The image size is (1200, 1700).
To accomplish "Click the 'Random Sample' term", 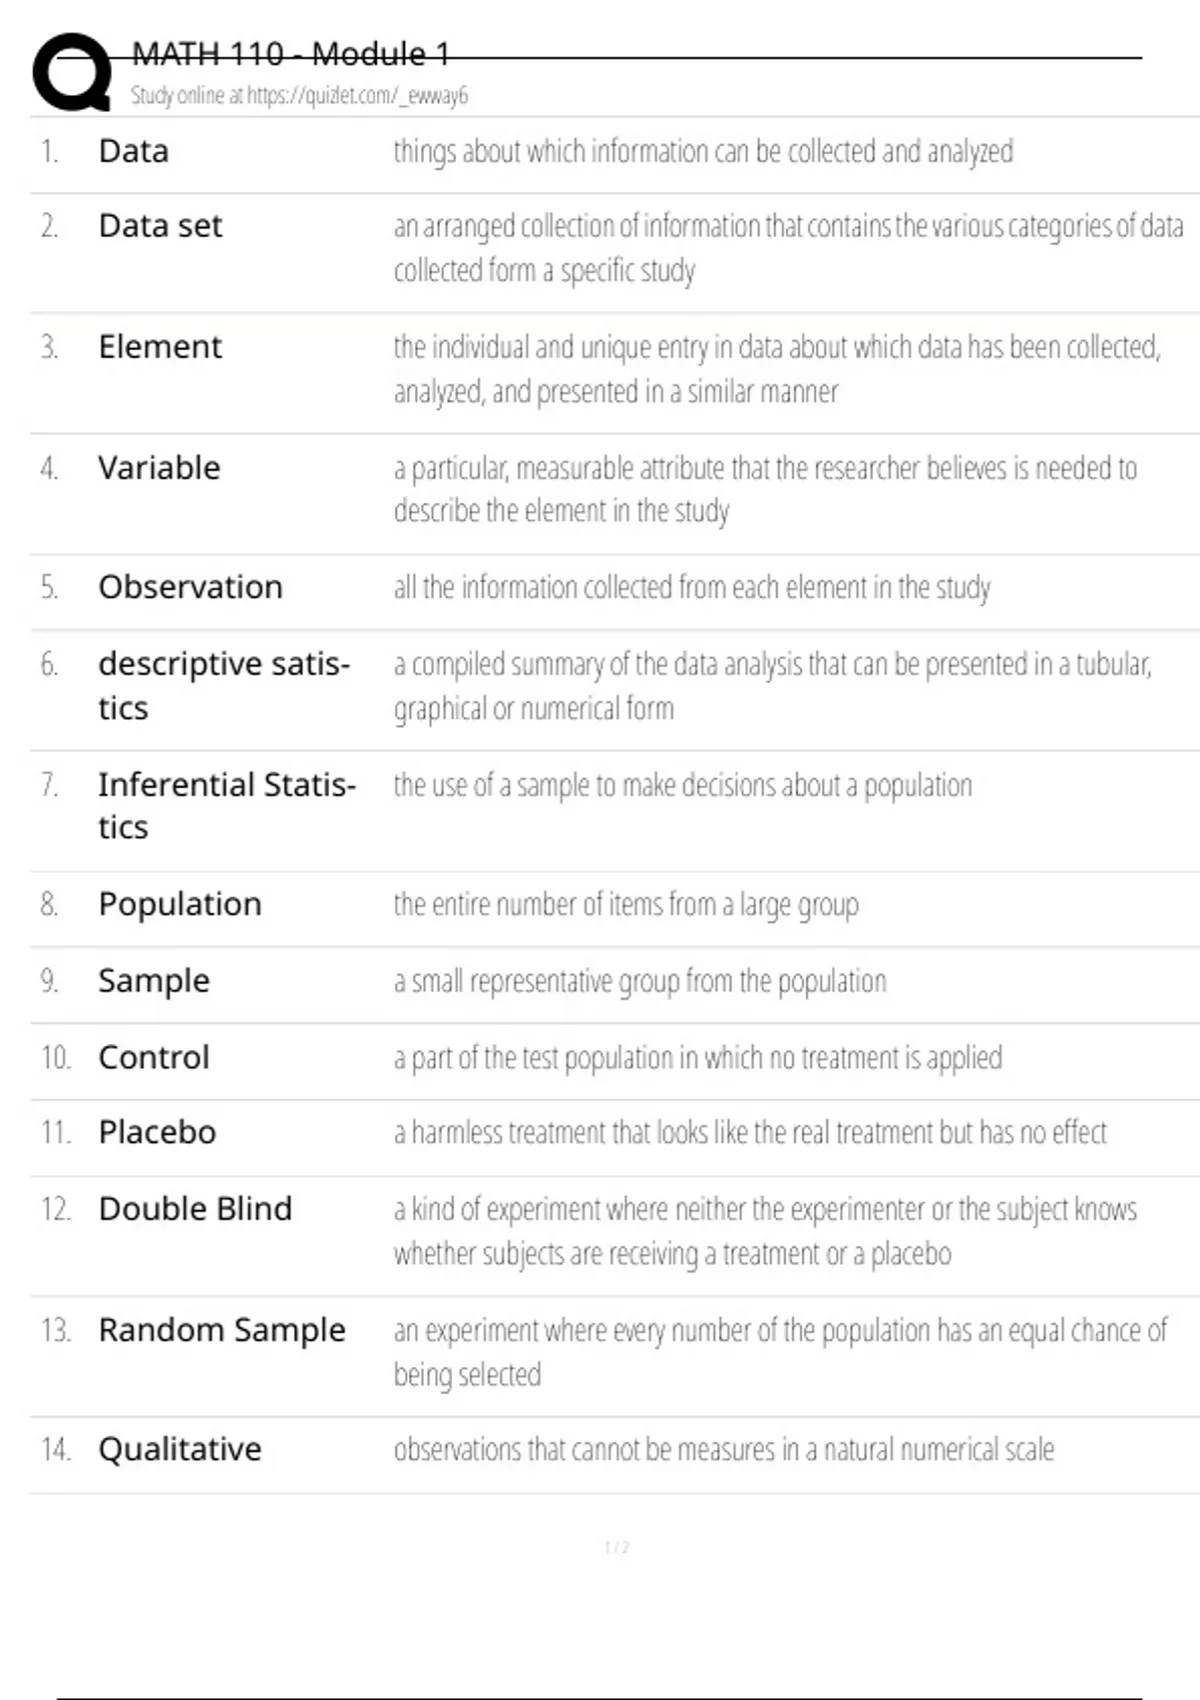I will [x=221, y=1331].
